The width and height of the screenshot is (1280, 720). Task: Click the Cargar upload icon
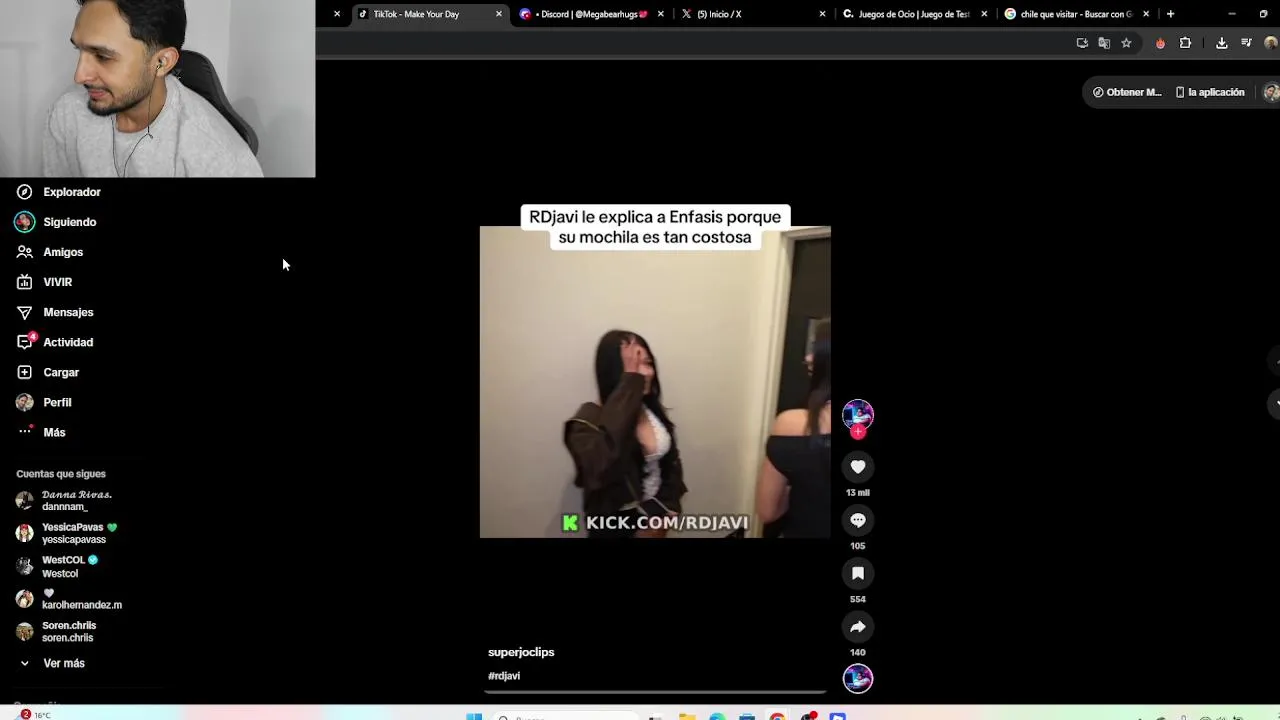[x=24, y=372]
